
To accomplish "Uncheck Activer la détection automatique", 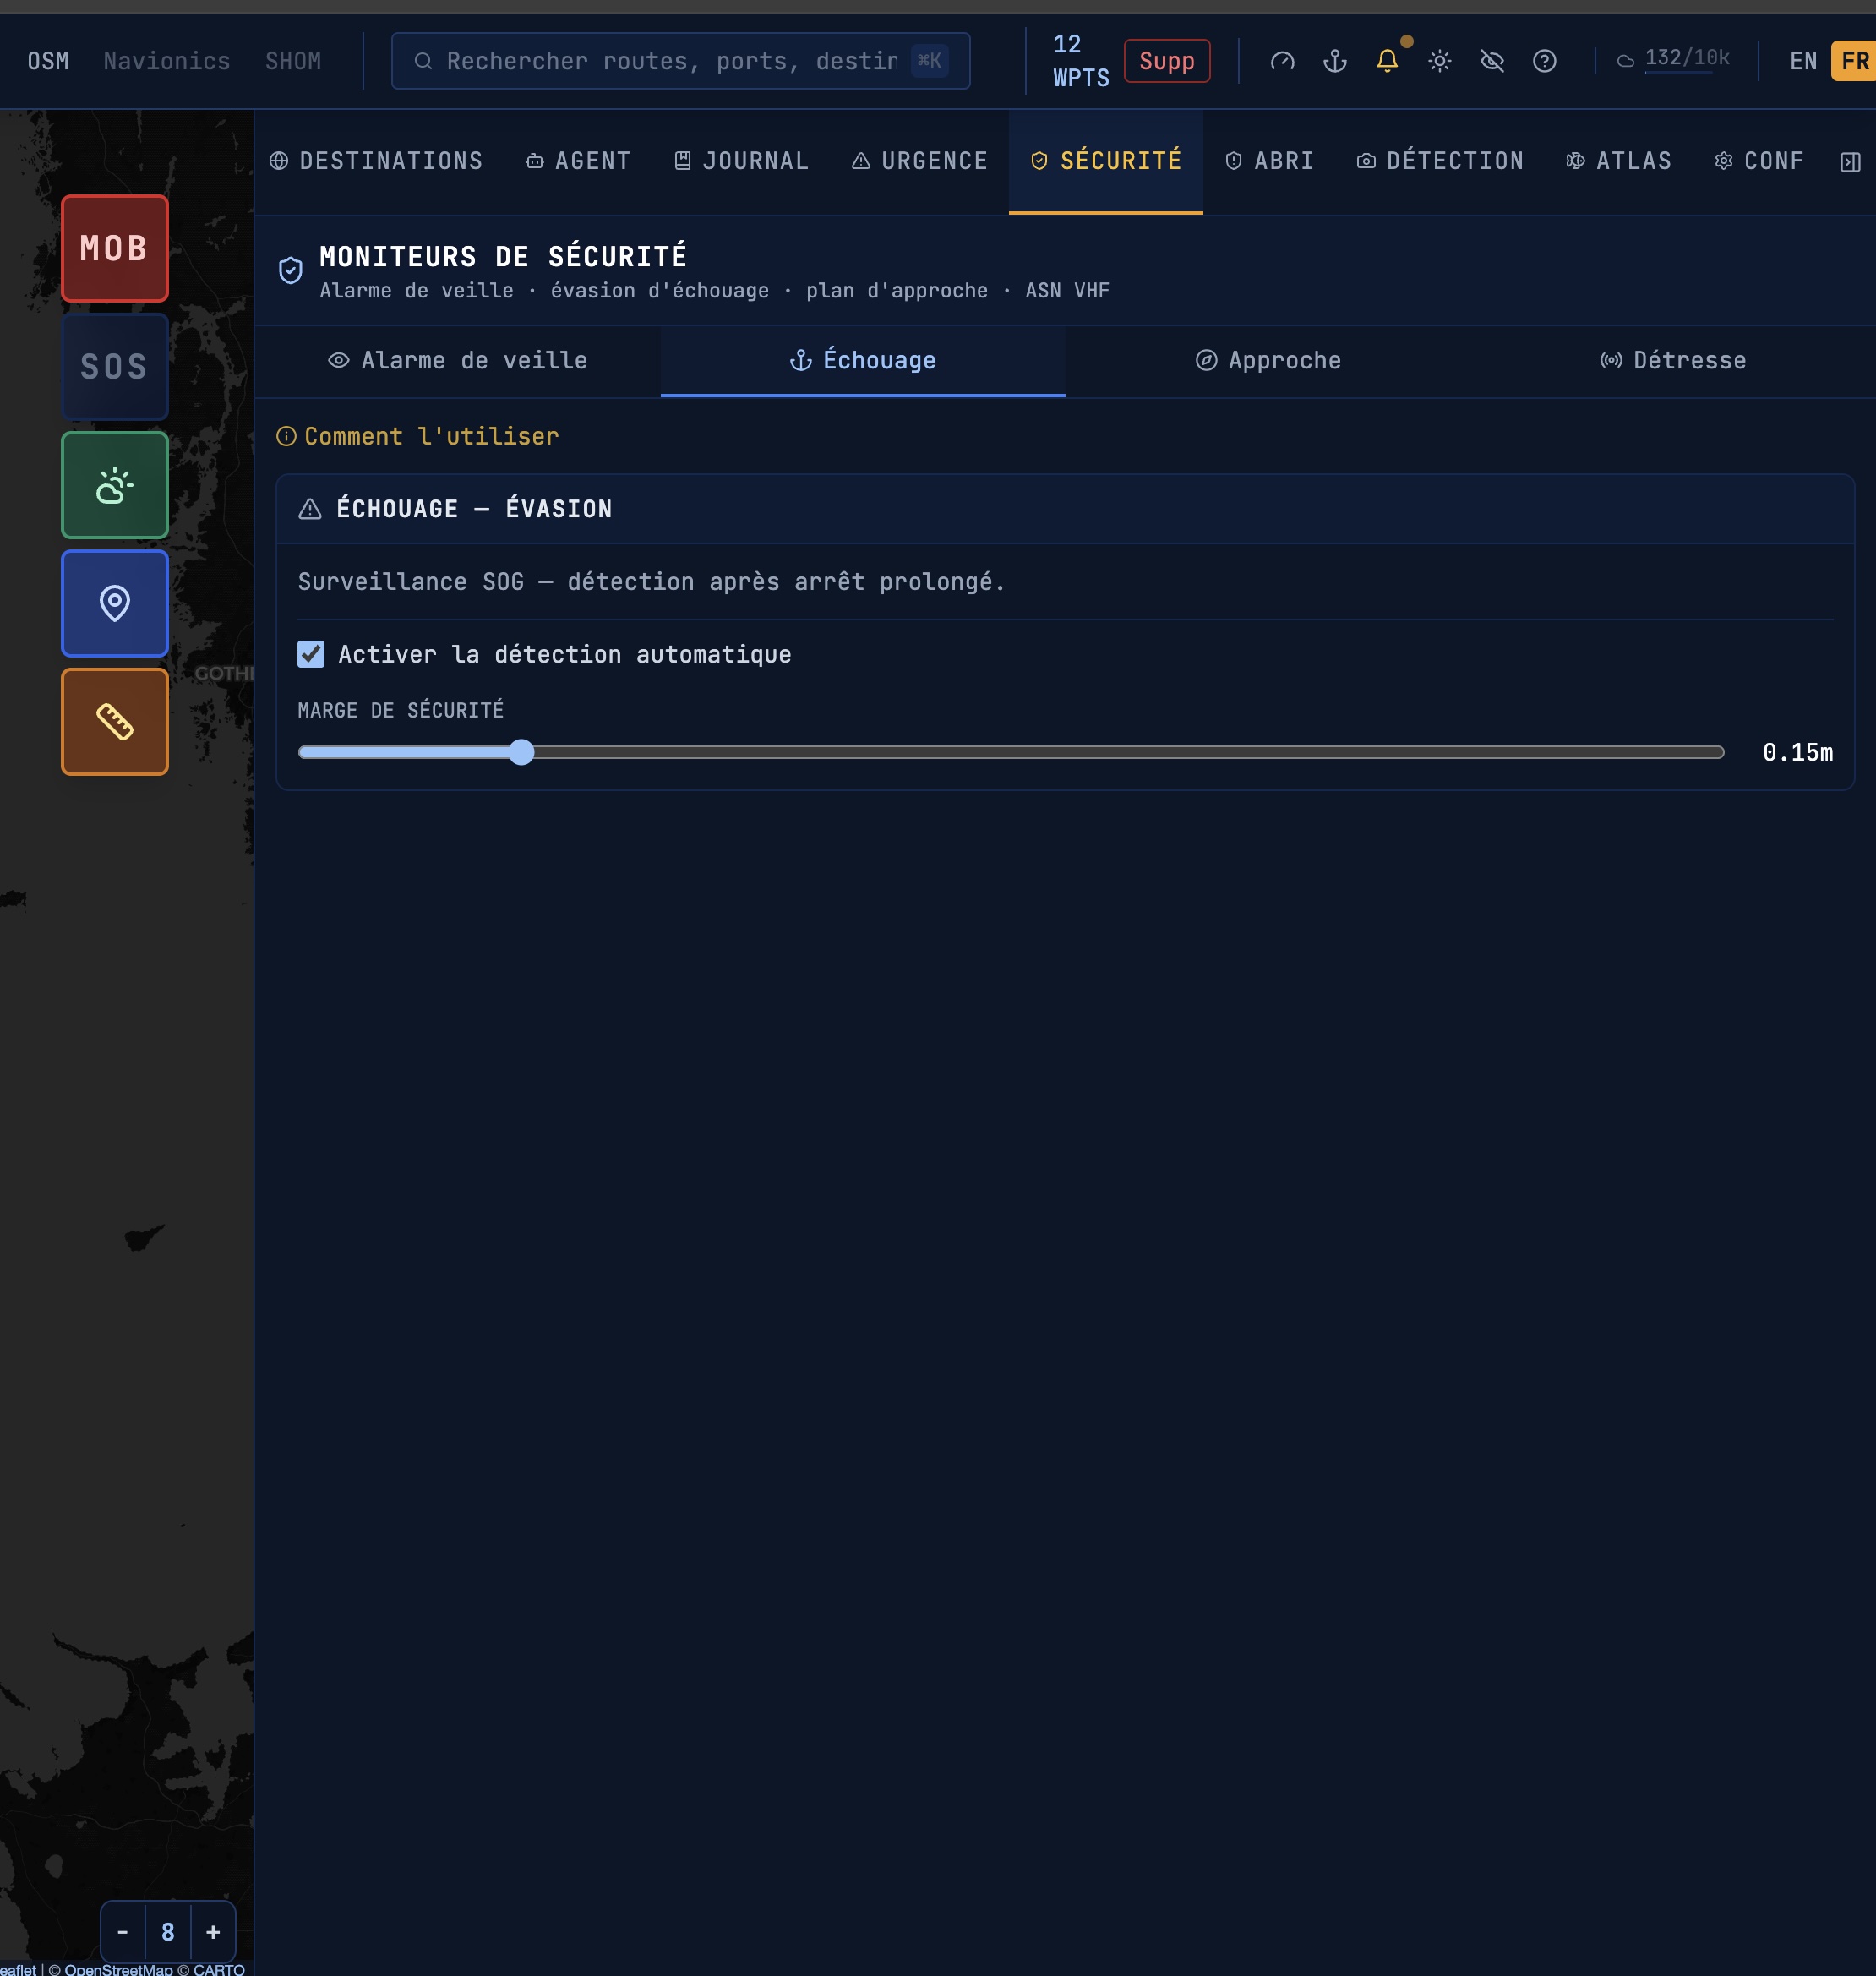I will [311, 654].
